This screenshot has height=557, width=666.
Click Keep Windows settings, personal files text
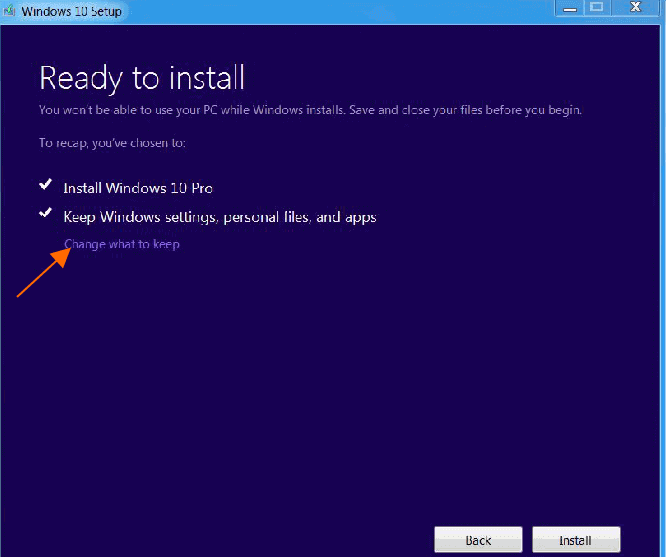pos(220,217)
